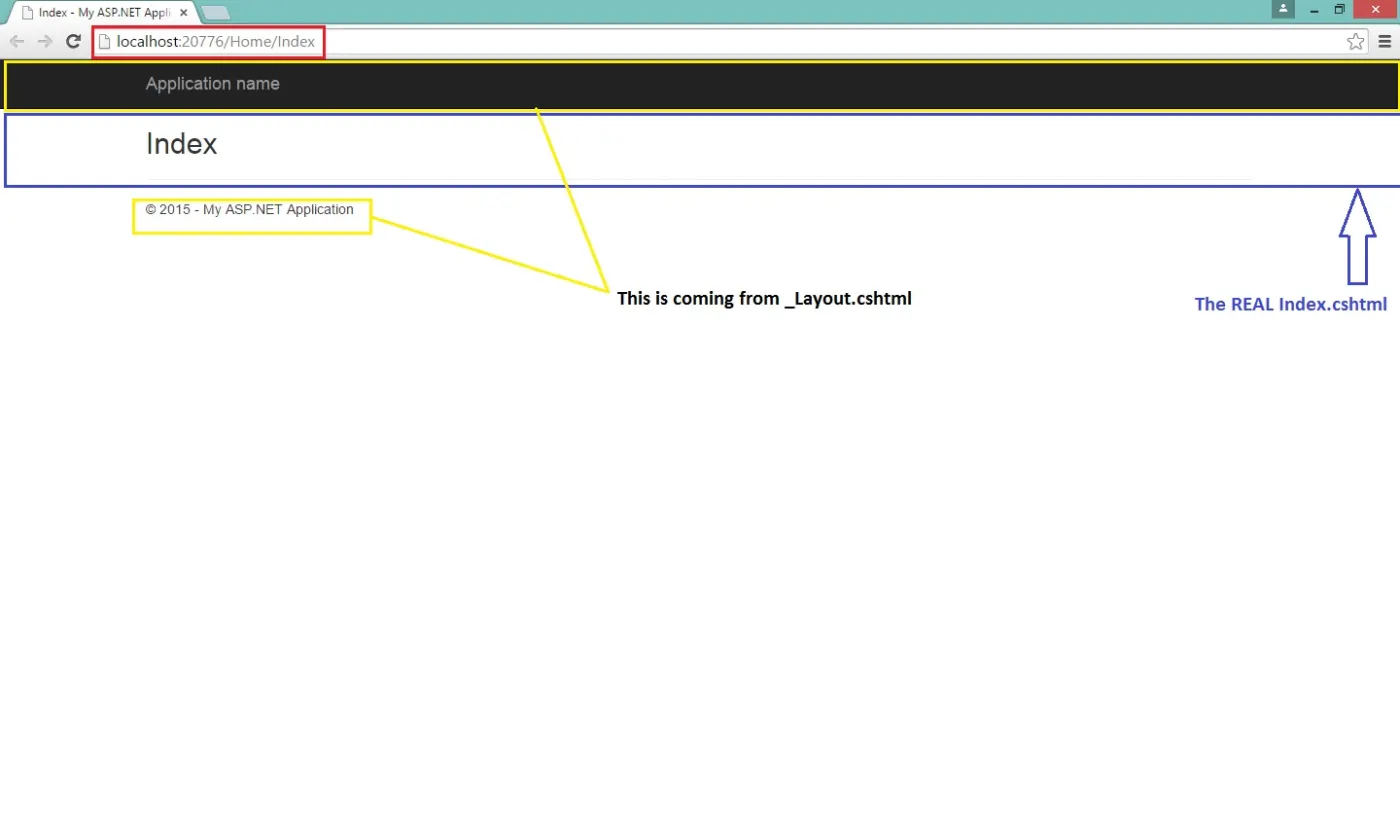Open the Chrome hamburger menu

click(x=1385, y=41)
